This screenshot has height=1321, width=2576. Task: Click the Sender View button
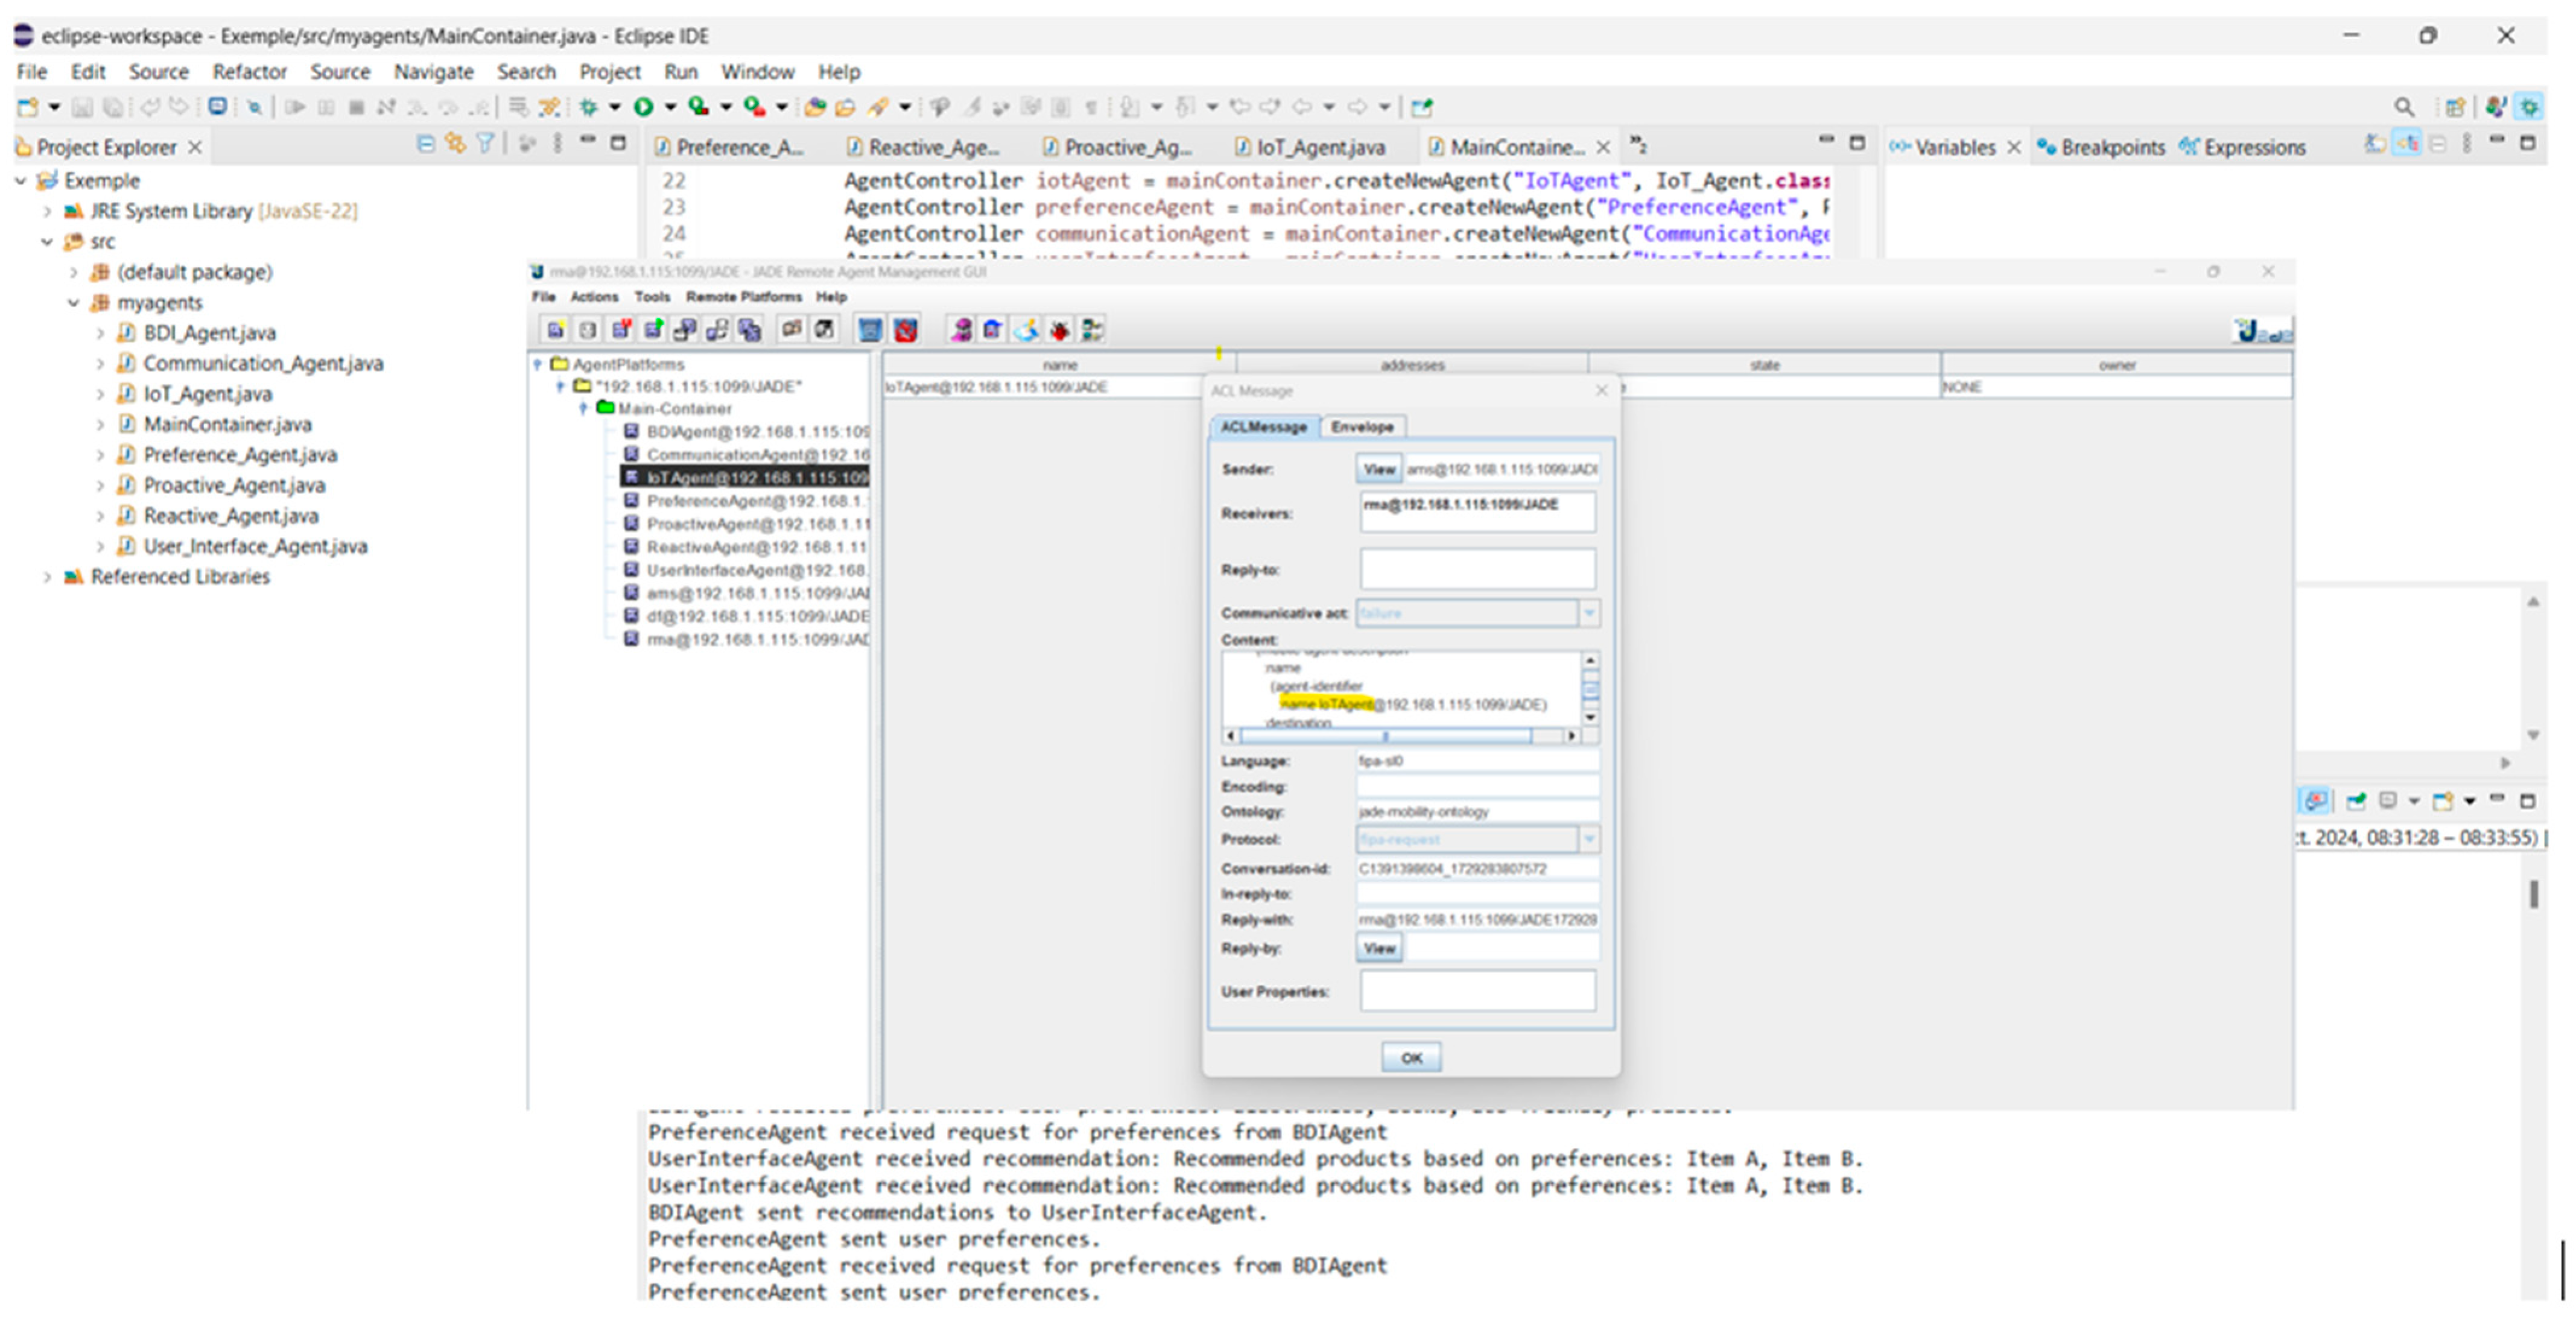1378,469
